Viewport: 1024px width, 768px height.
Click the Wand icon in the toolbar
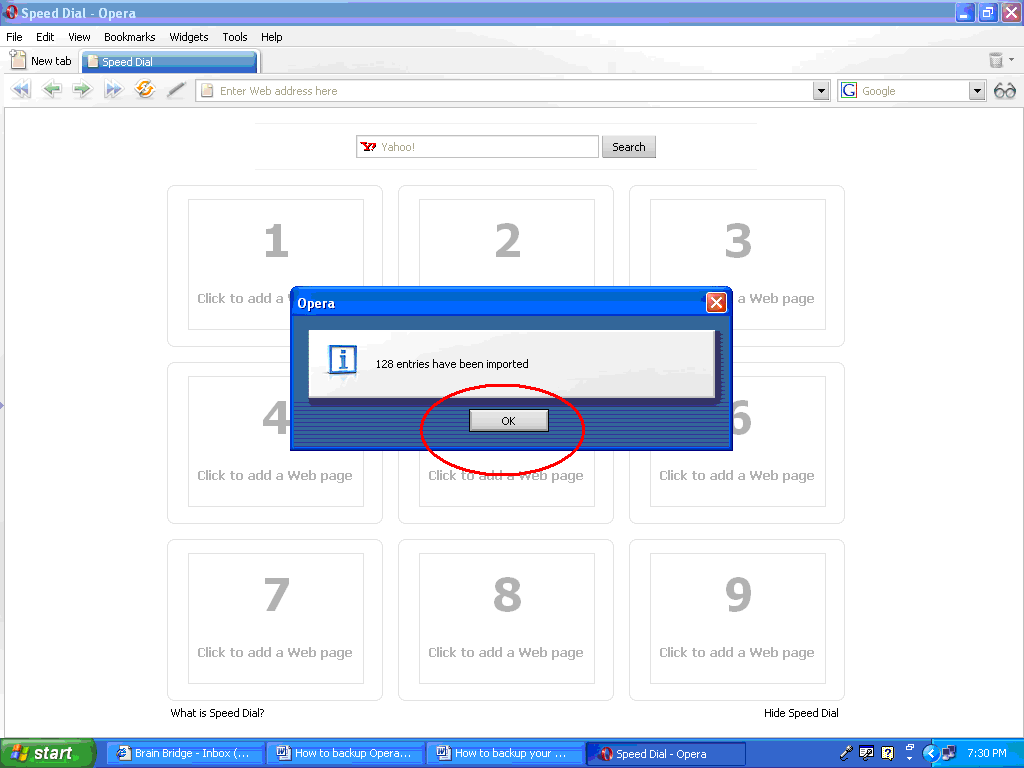[176, 89]
